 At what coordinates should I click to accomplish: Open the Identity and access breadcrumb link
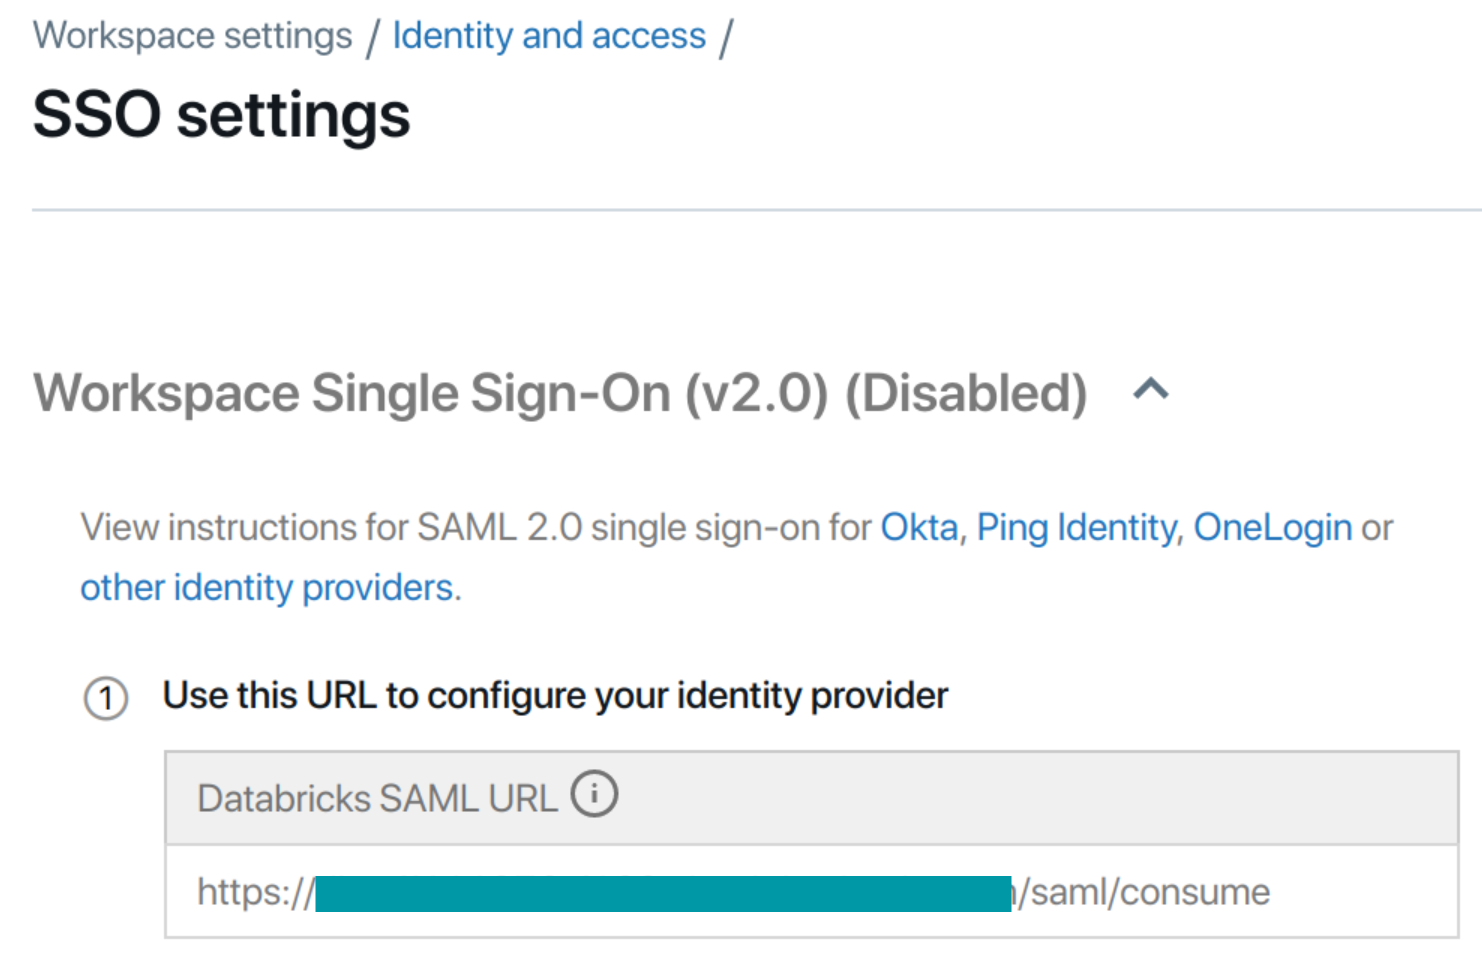(x=548, y=36)
